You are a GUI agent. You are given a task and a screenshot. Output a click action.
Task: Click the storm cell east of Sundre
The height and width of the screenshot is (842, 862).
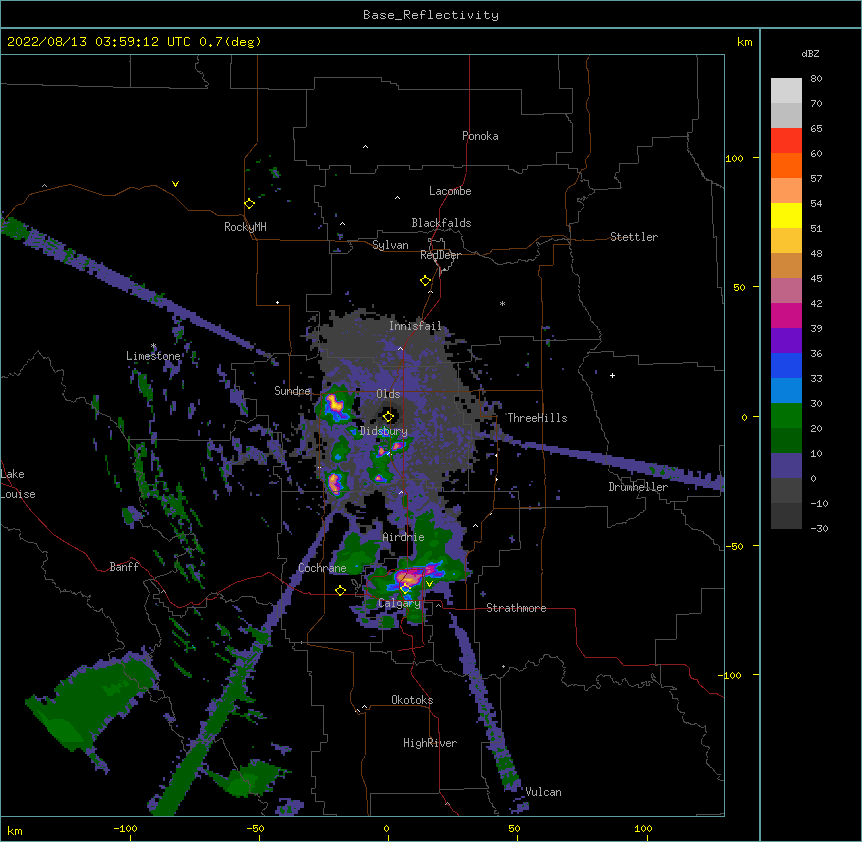pyautogui.click(x=334, y=406)
